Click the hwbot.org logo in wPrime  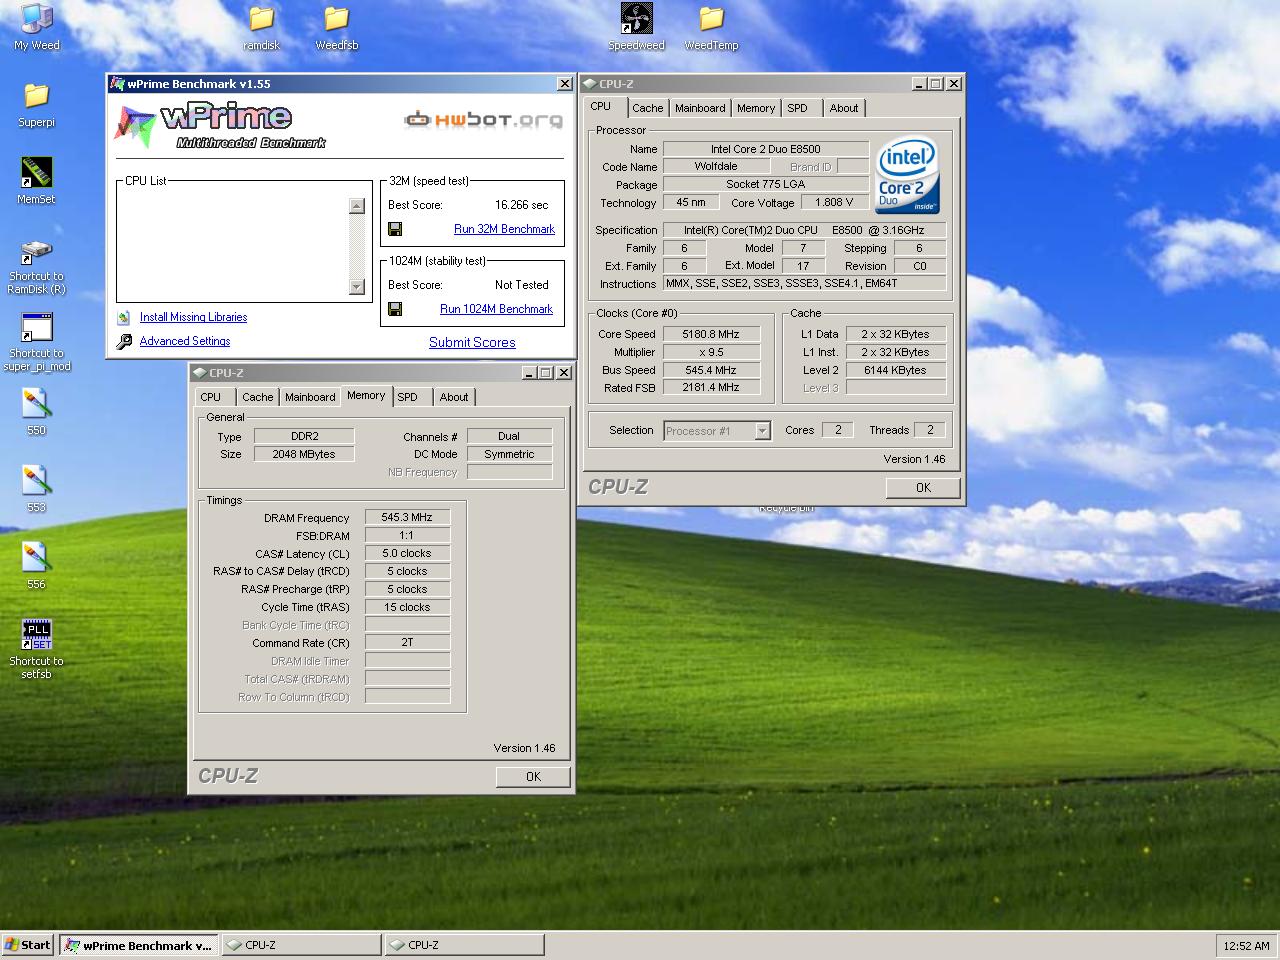pyautogui.click(x=483, y=120)
